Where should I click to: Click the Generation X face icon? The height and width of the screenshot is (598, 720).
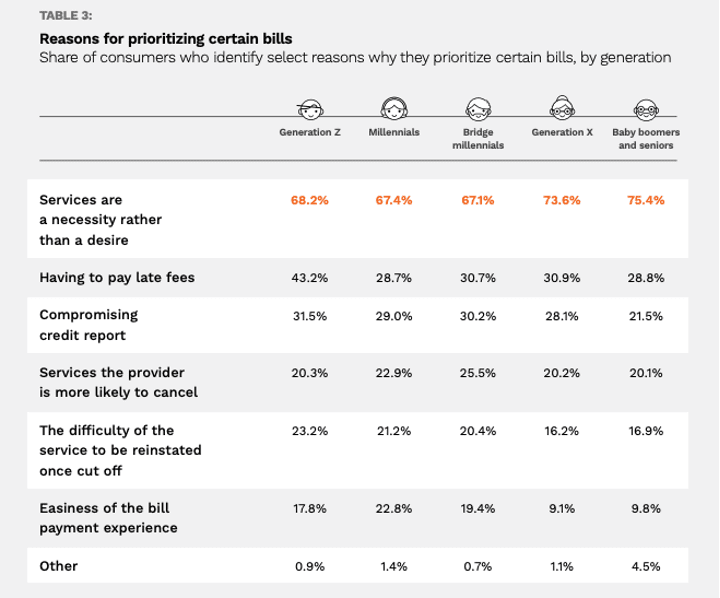[x=562, y=107]
